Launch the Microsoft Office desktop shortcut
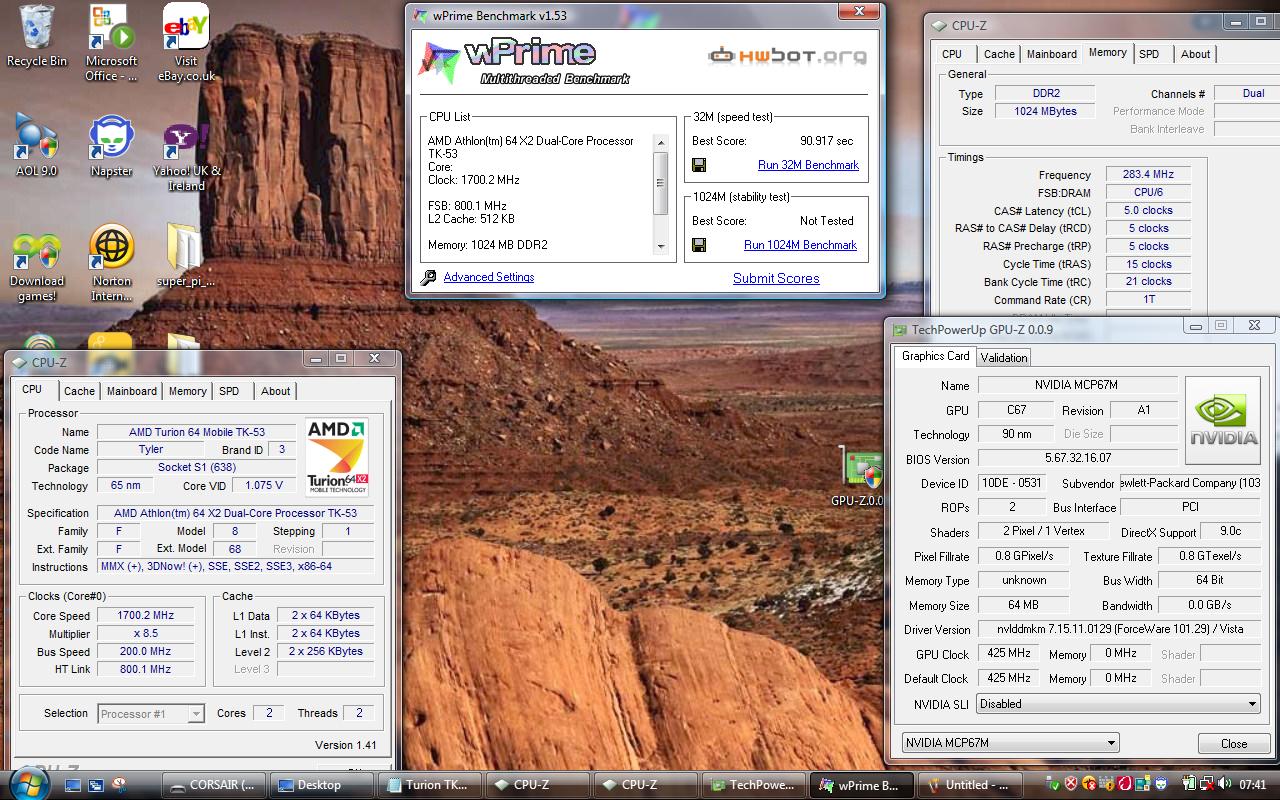Viewport: 1280px width, 800px height. [111, 43]
